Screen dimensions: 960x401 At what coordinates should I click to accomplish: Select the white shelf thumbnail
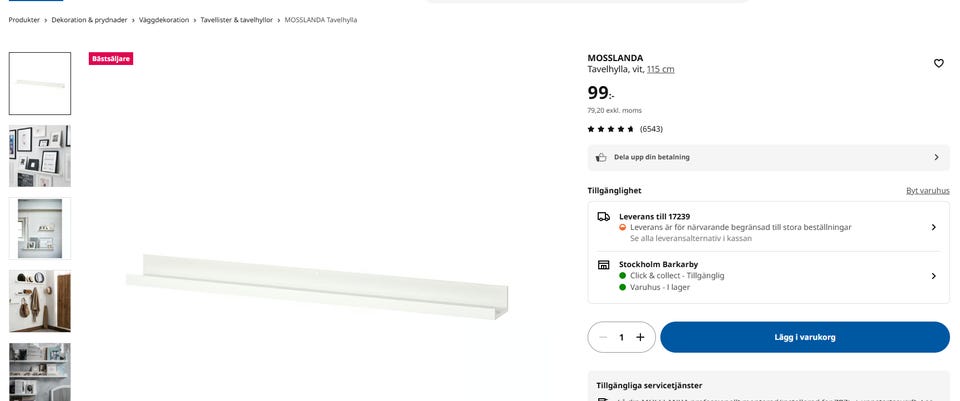[40, 83]
